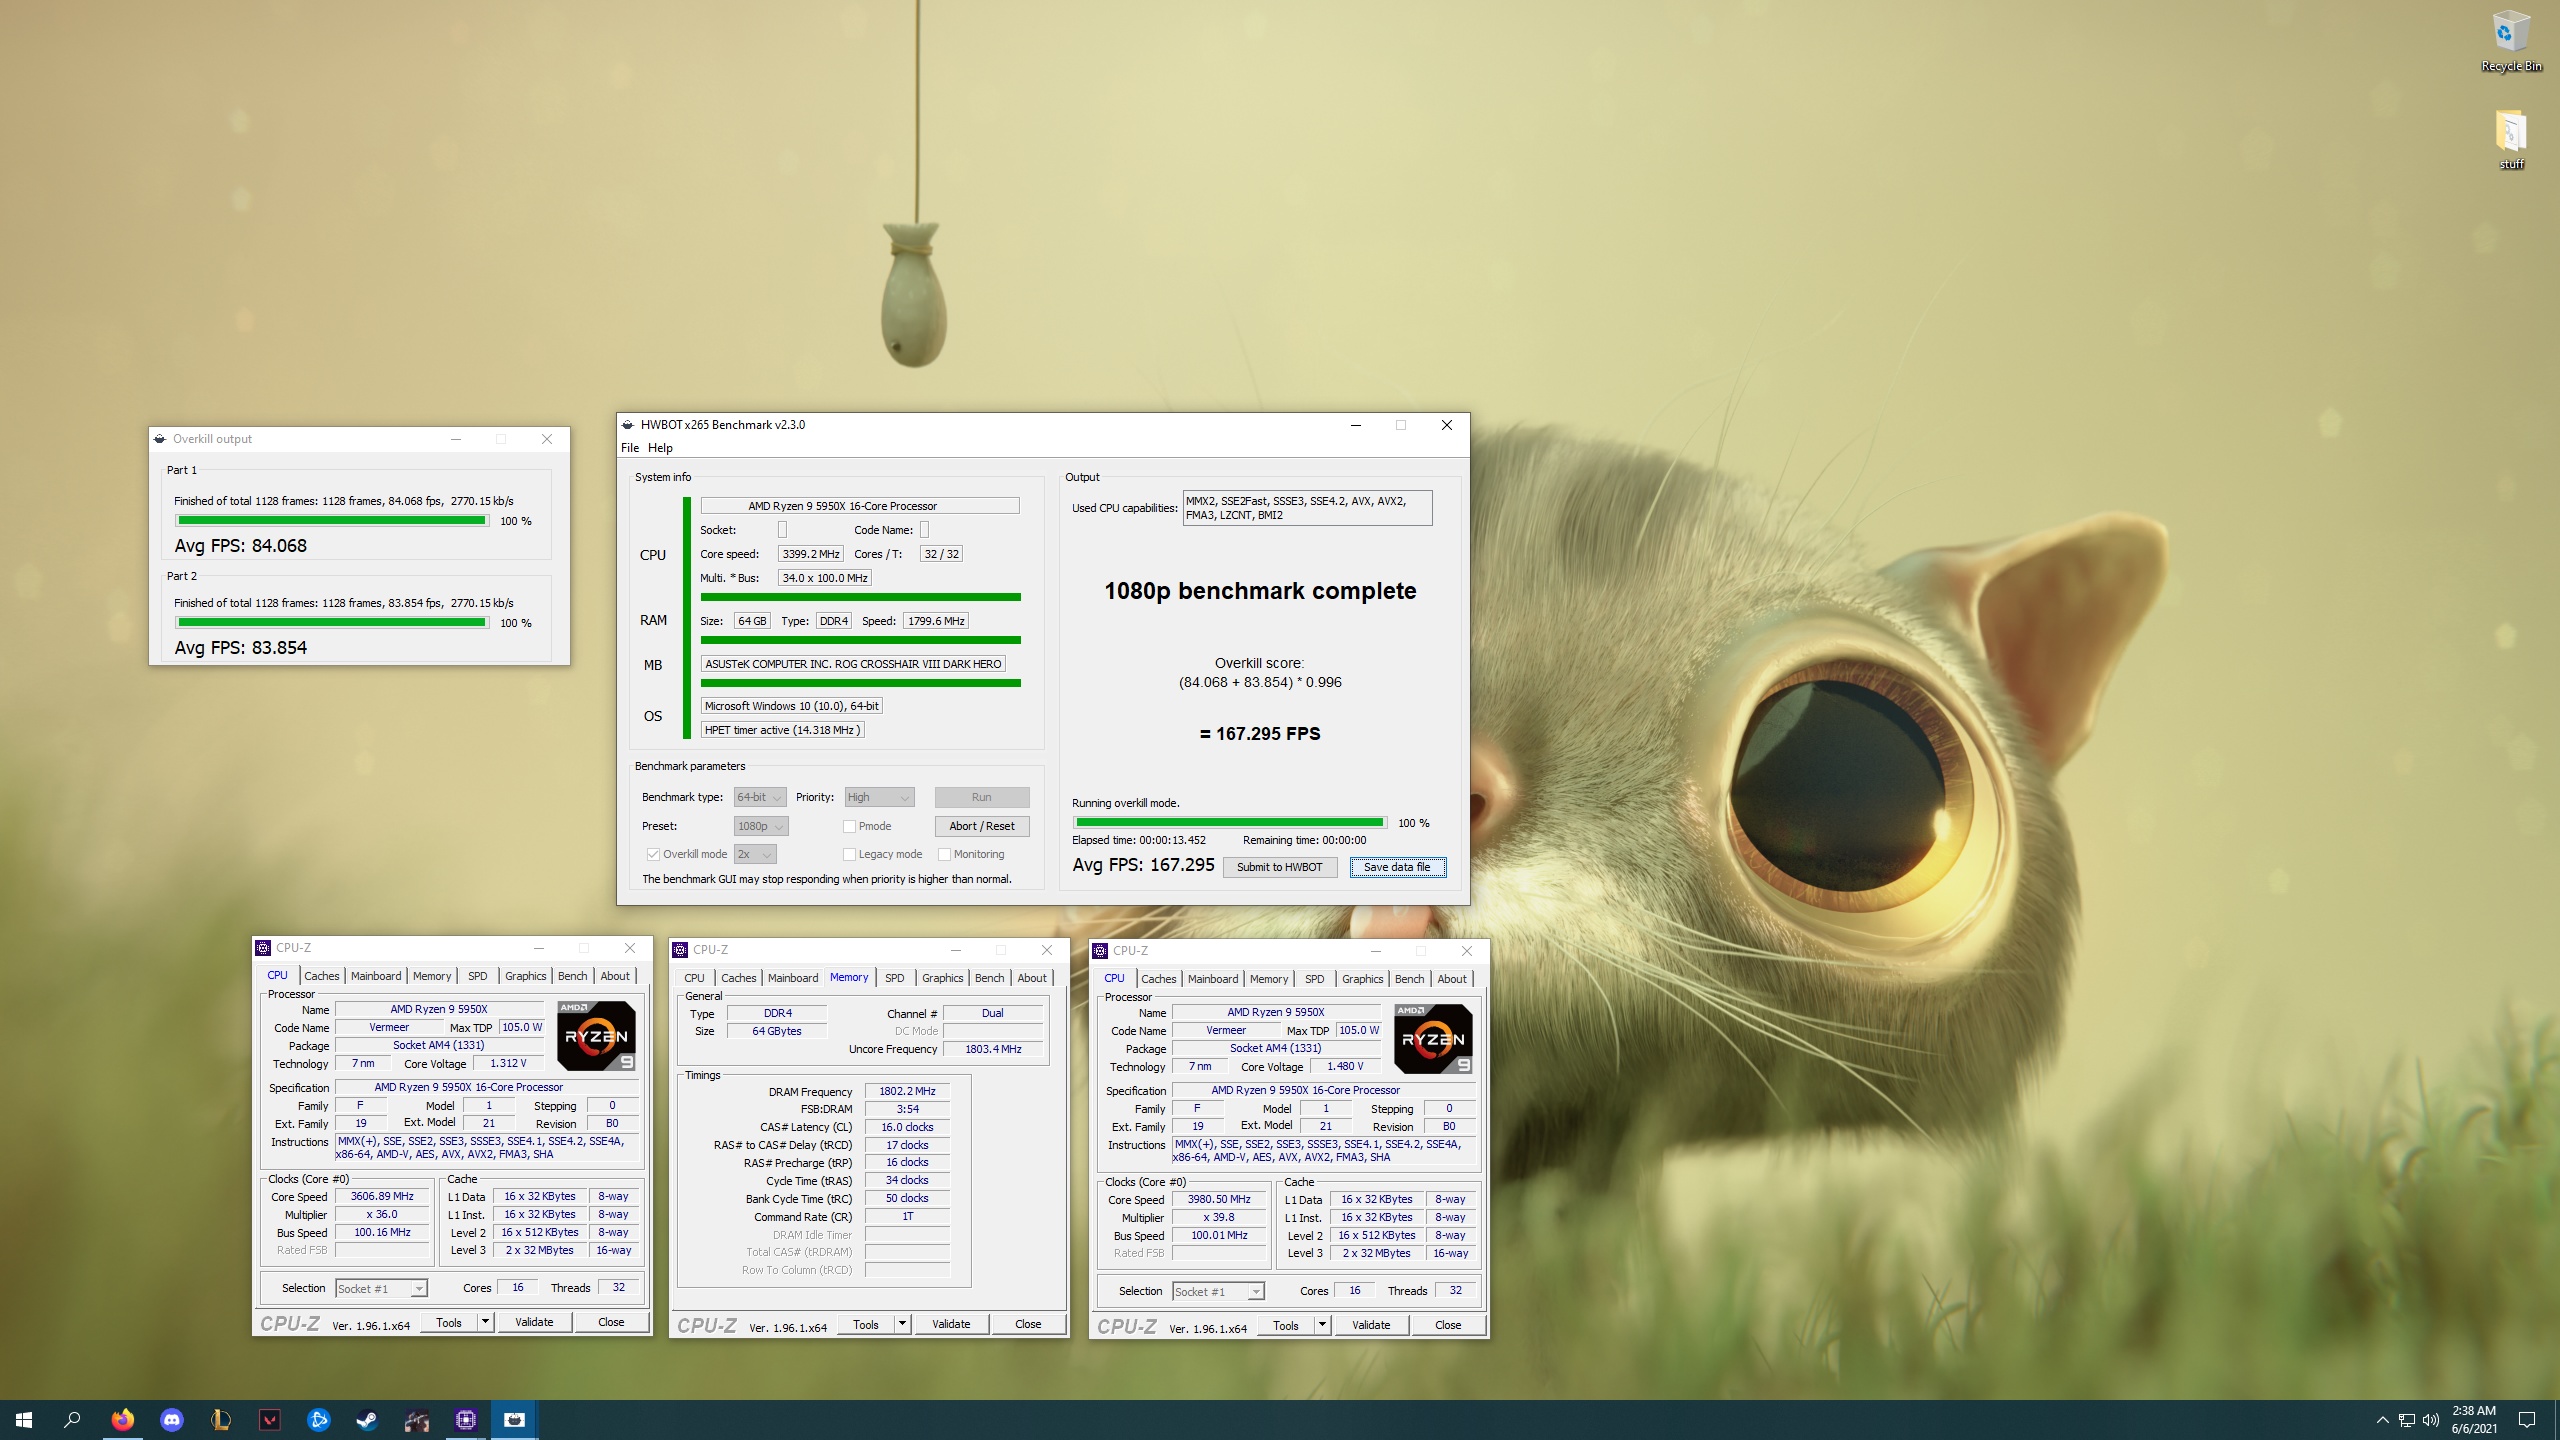Open About tab in right CPU-Z
The width and height of the screenshot is (2560, 1440).
(x=1452, y=979)
